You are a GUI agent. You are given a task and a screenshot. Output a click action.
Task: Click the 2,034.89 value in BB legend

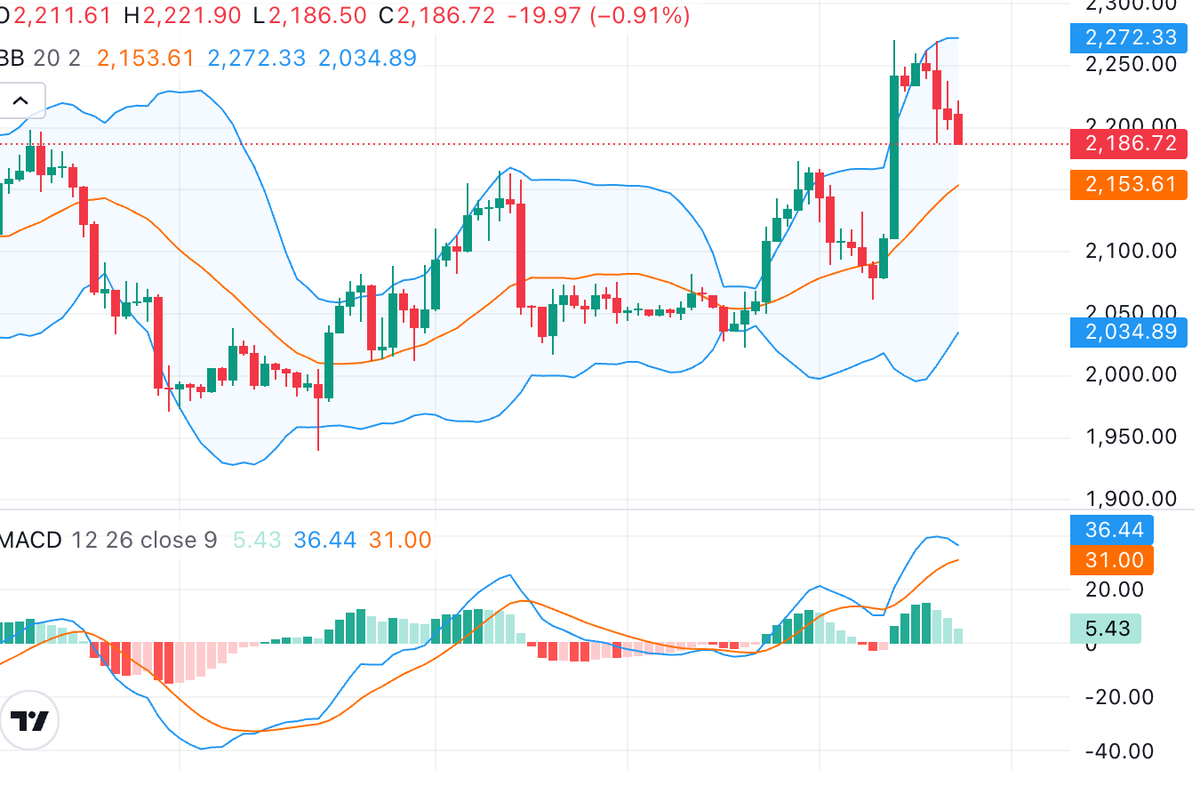click(367, 58)
